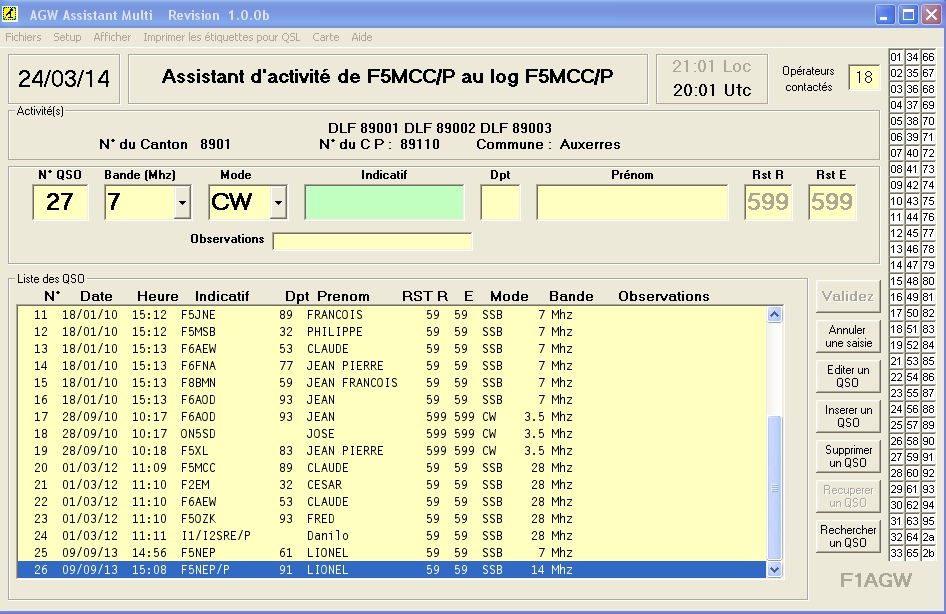The width and height of the screenshot is (946, 614).
Task: Select QSO row 16 F6AOD JEAN
Action: pos(392,399)
